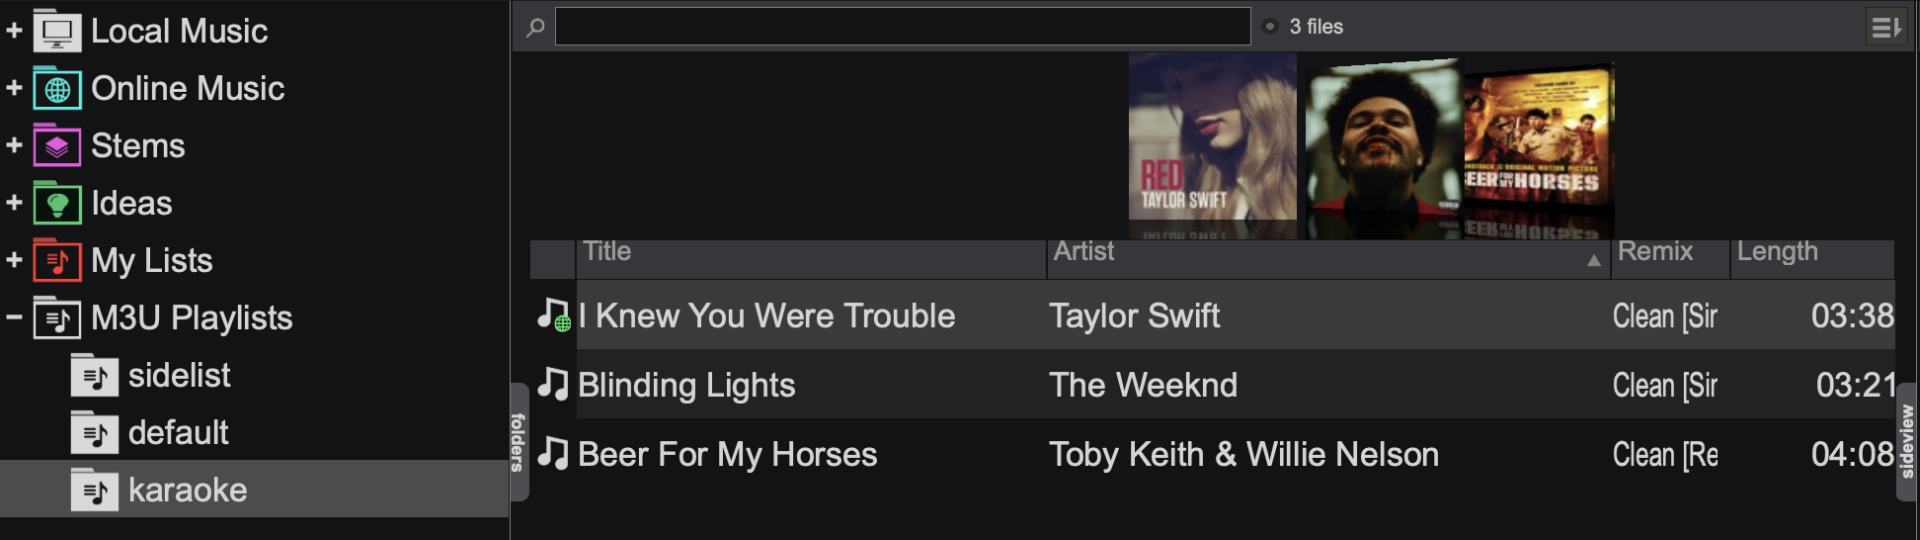The height and width of the screenshot is (540, 1920).
Task: Open the sidelist playlist
Action: [x=179, y=376]
